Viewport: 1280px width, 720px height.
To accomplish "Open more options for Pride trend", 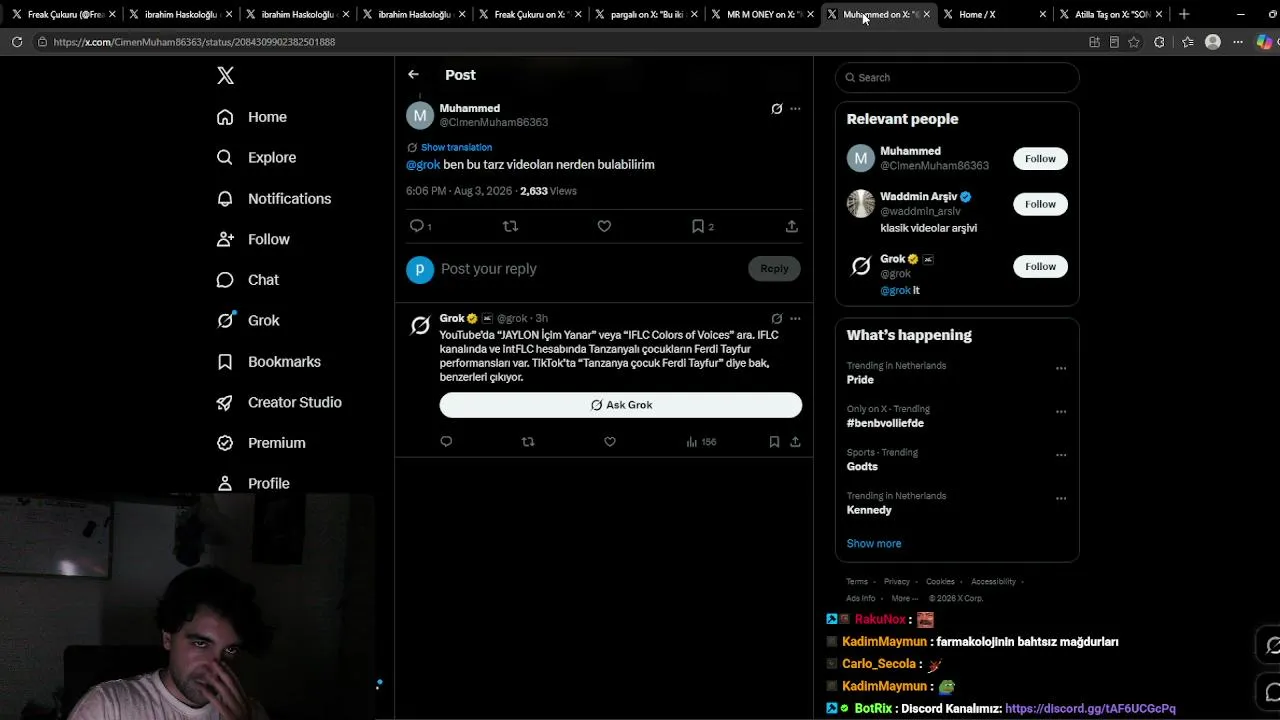I will pyautogui.click(x=1061, y=368).
